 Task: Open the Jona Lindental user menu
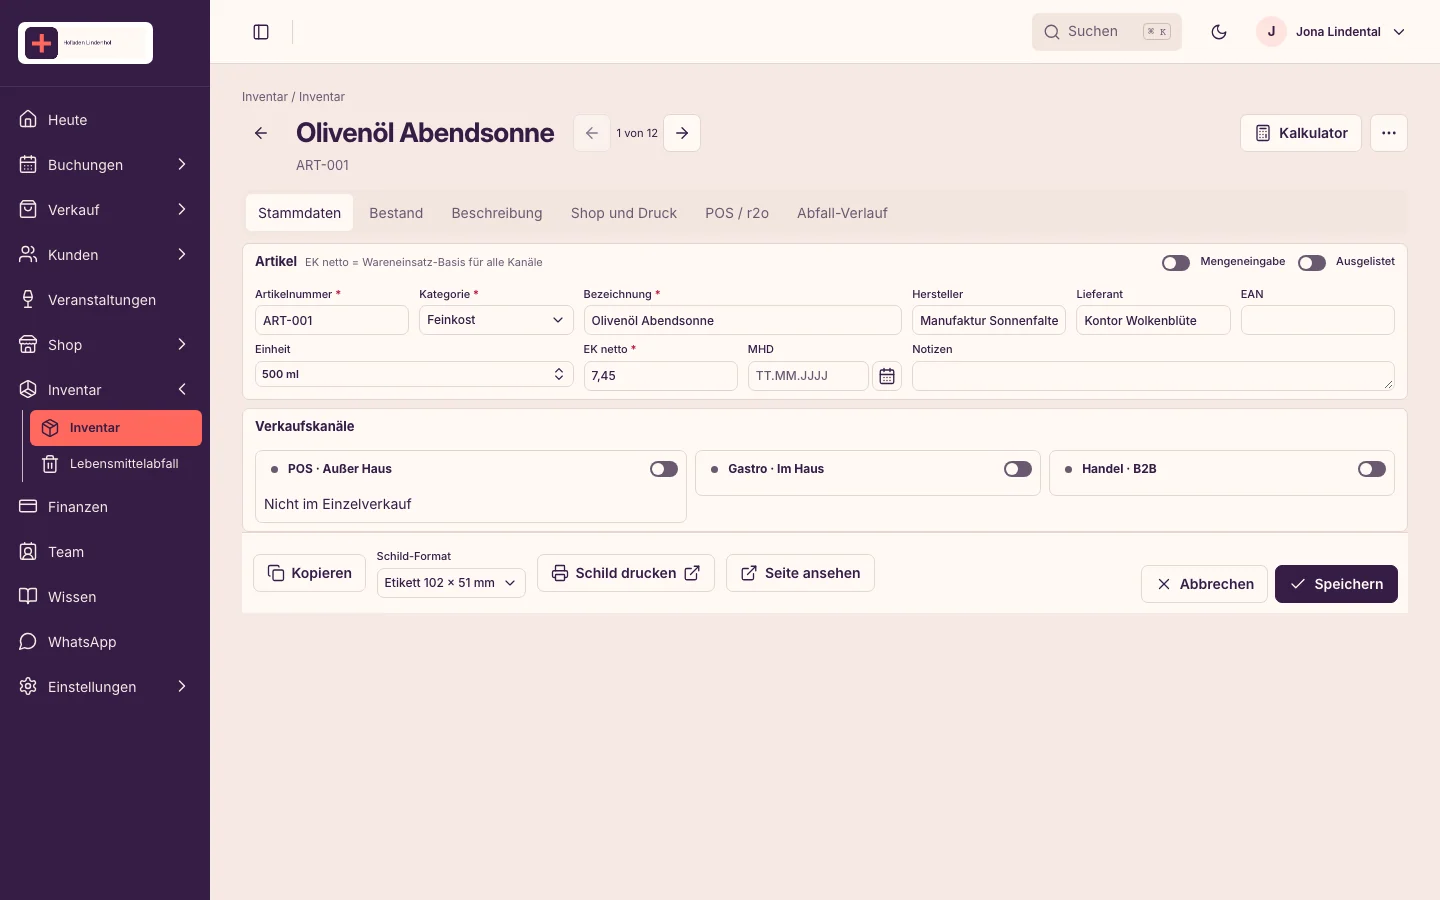click(1332, 32)
